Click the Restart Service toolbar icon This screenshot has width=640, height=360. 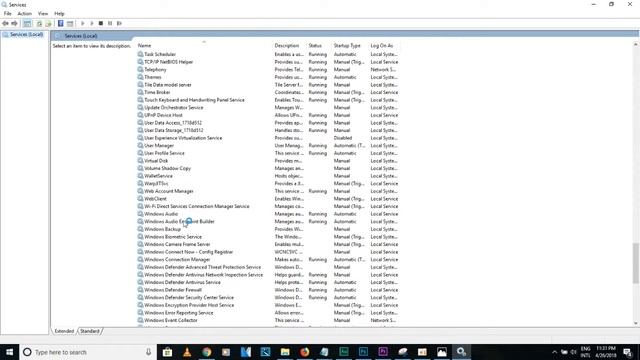(x=119, y=23)
